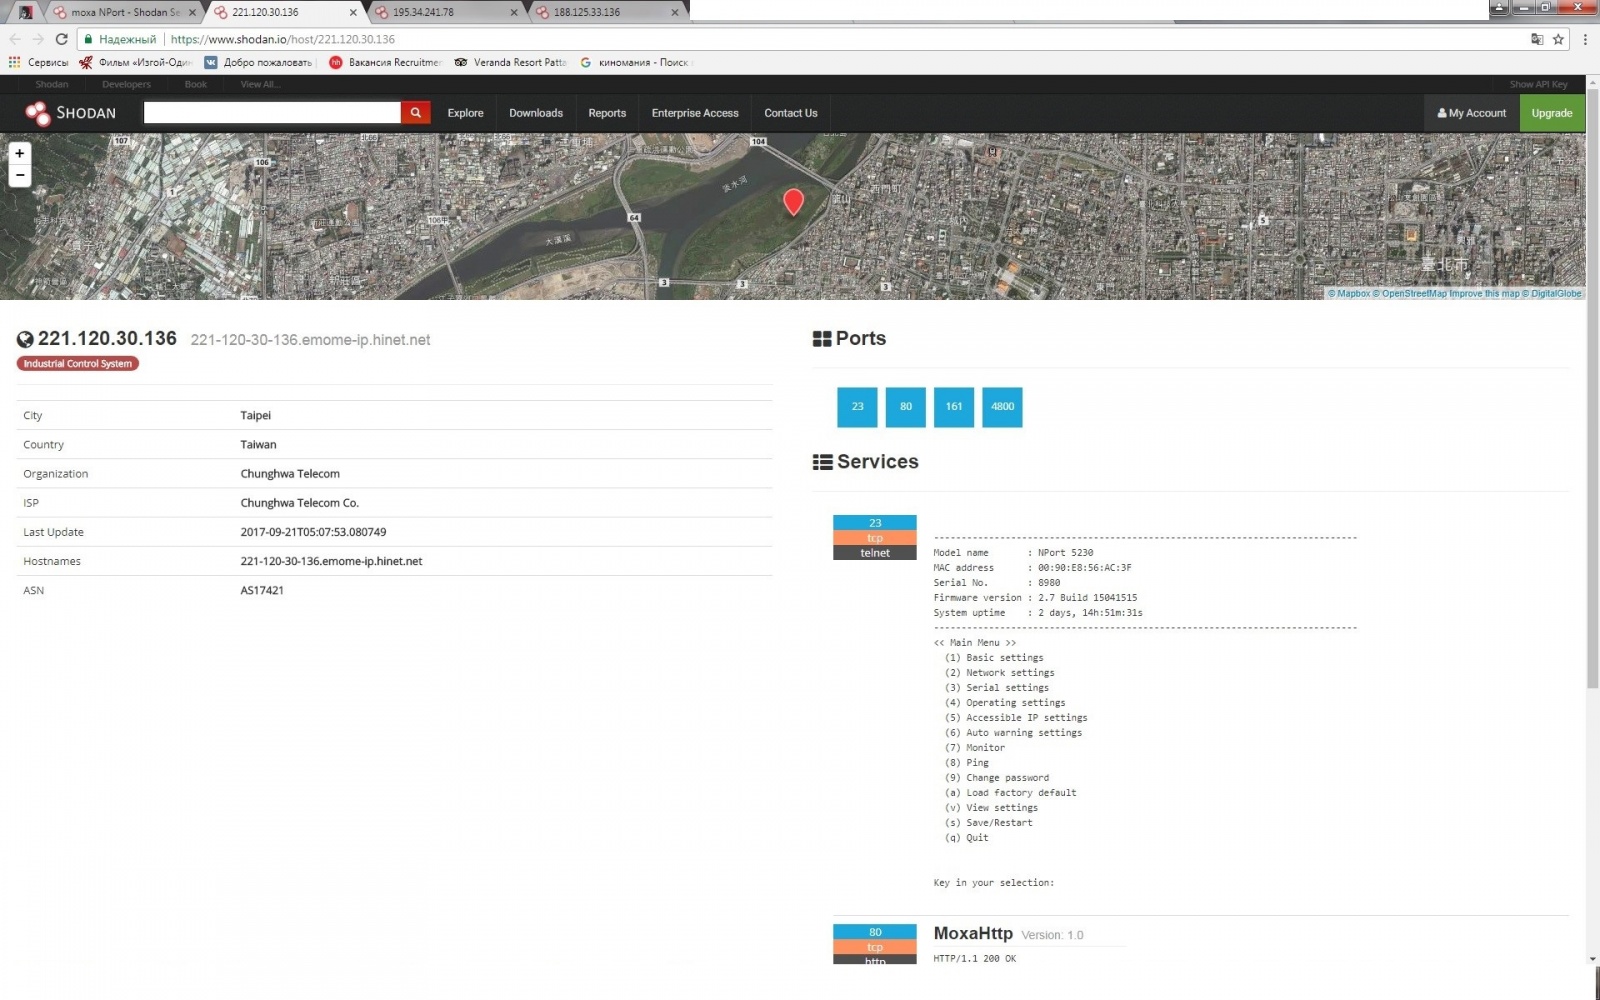
Task: Jump to port 4800 service
Action: click(x=1002, y=407)
